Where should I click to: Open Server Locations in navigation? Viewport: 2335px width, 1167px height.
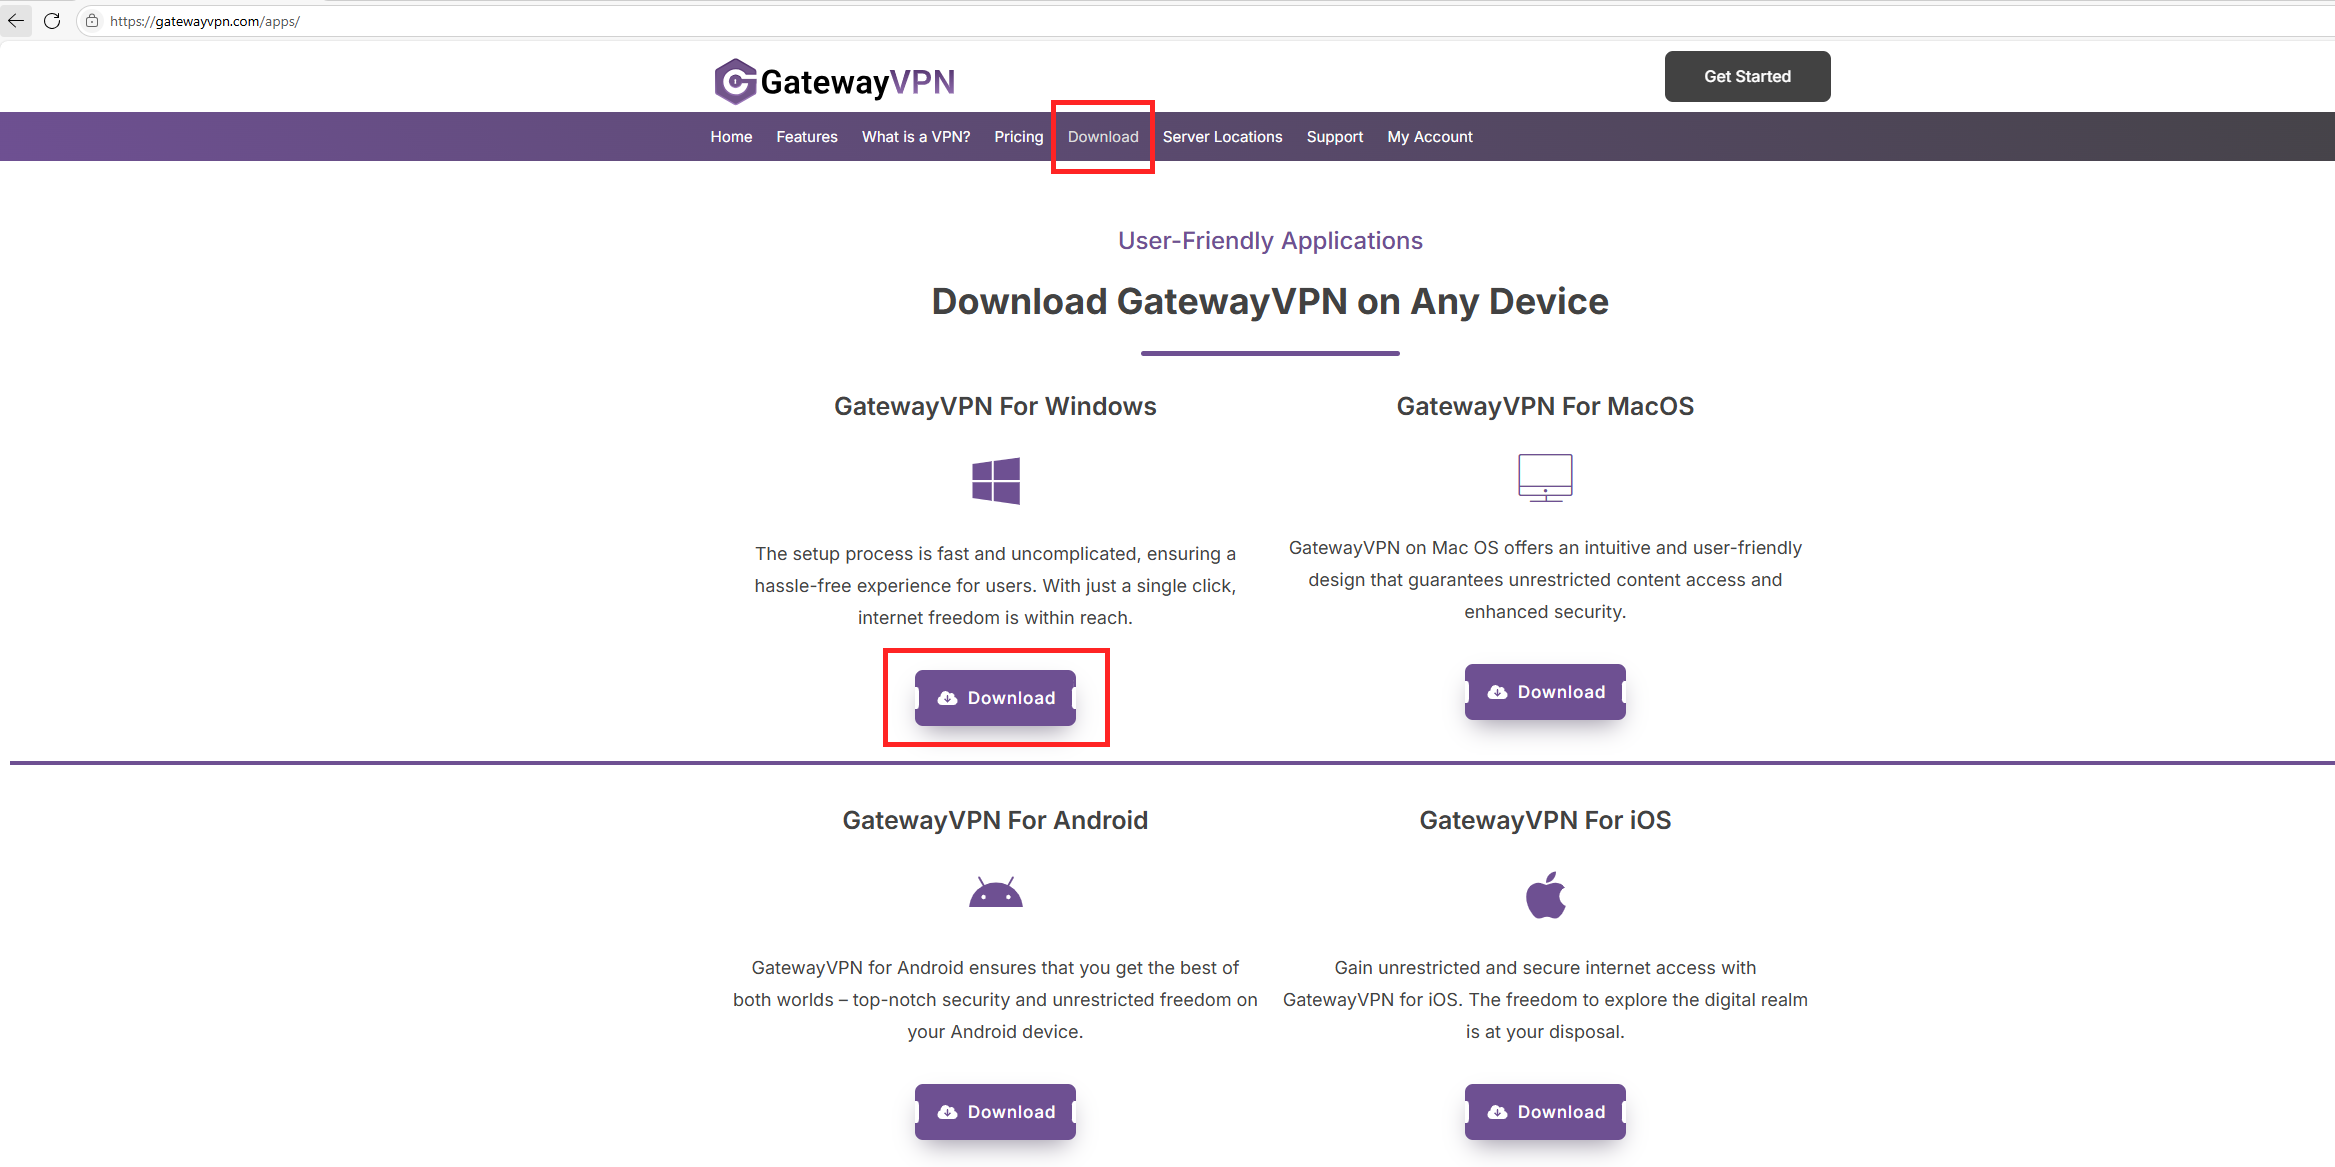1222,137
